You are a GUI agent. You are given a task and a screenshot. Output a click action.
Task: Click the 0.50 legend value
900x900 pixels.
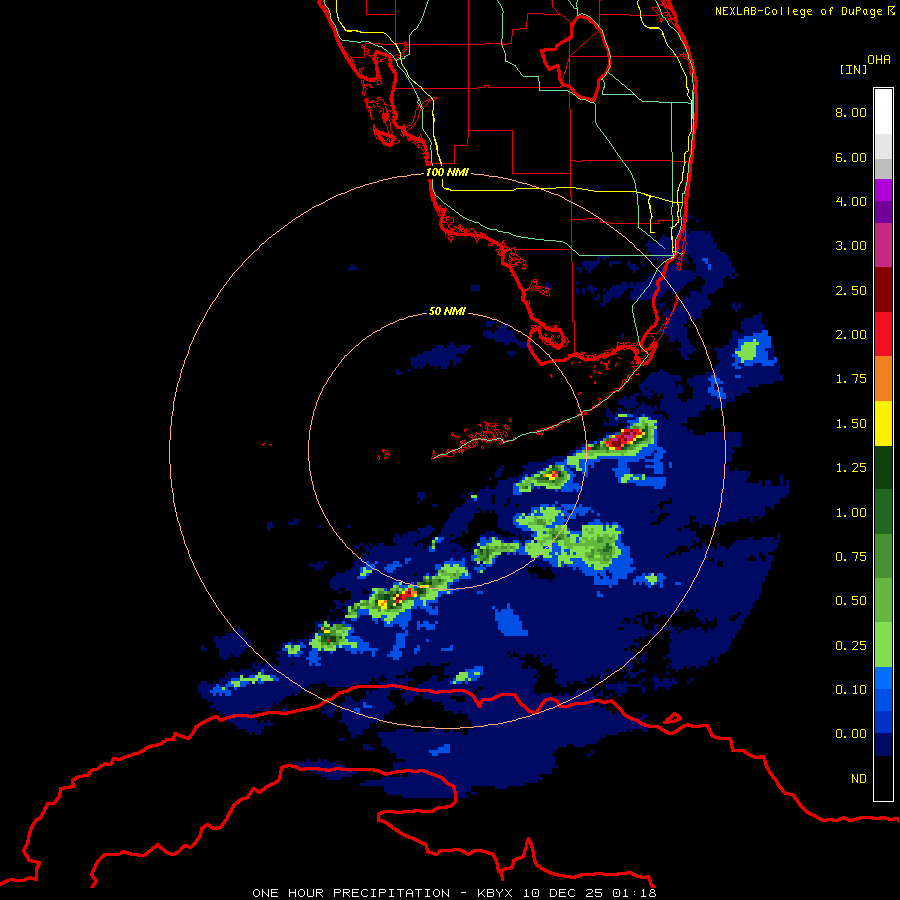851,601
